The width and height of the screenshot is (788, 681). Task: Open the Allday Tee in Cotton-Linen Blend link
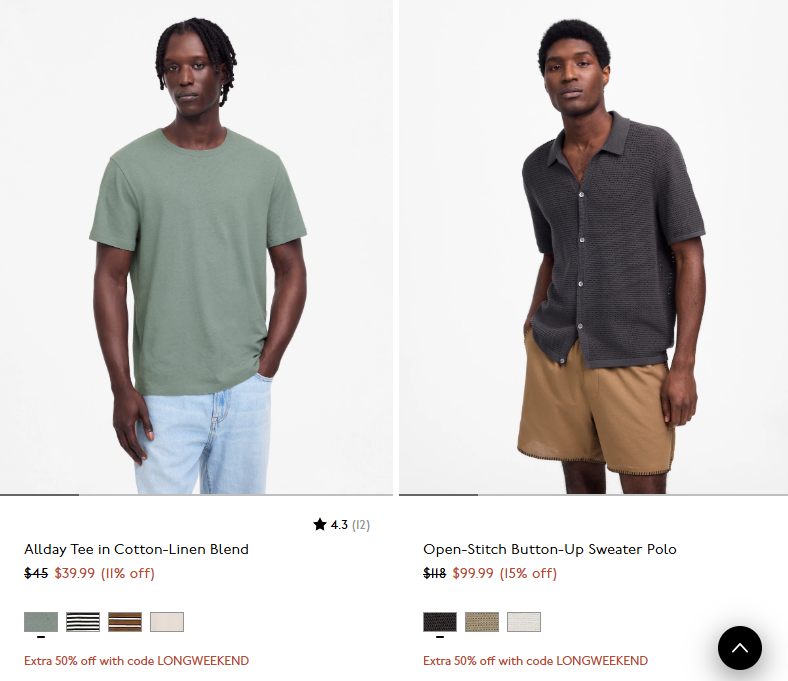pos(136,549)
